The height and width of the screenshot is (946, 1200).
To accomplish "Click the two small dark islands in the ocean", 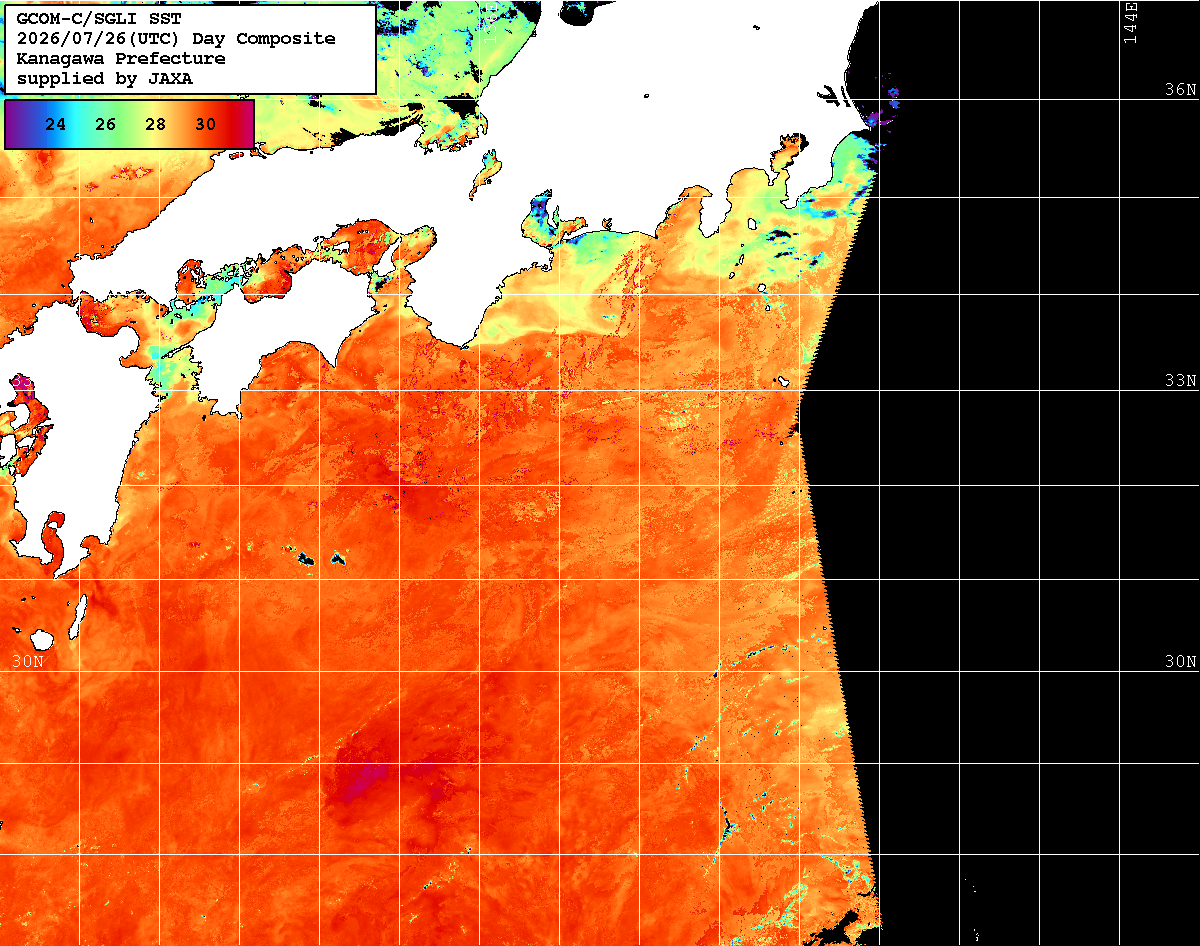I will click(320, 557).
